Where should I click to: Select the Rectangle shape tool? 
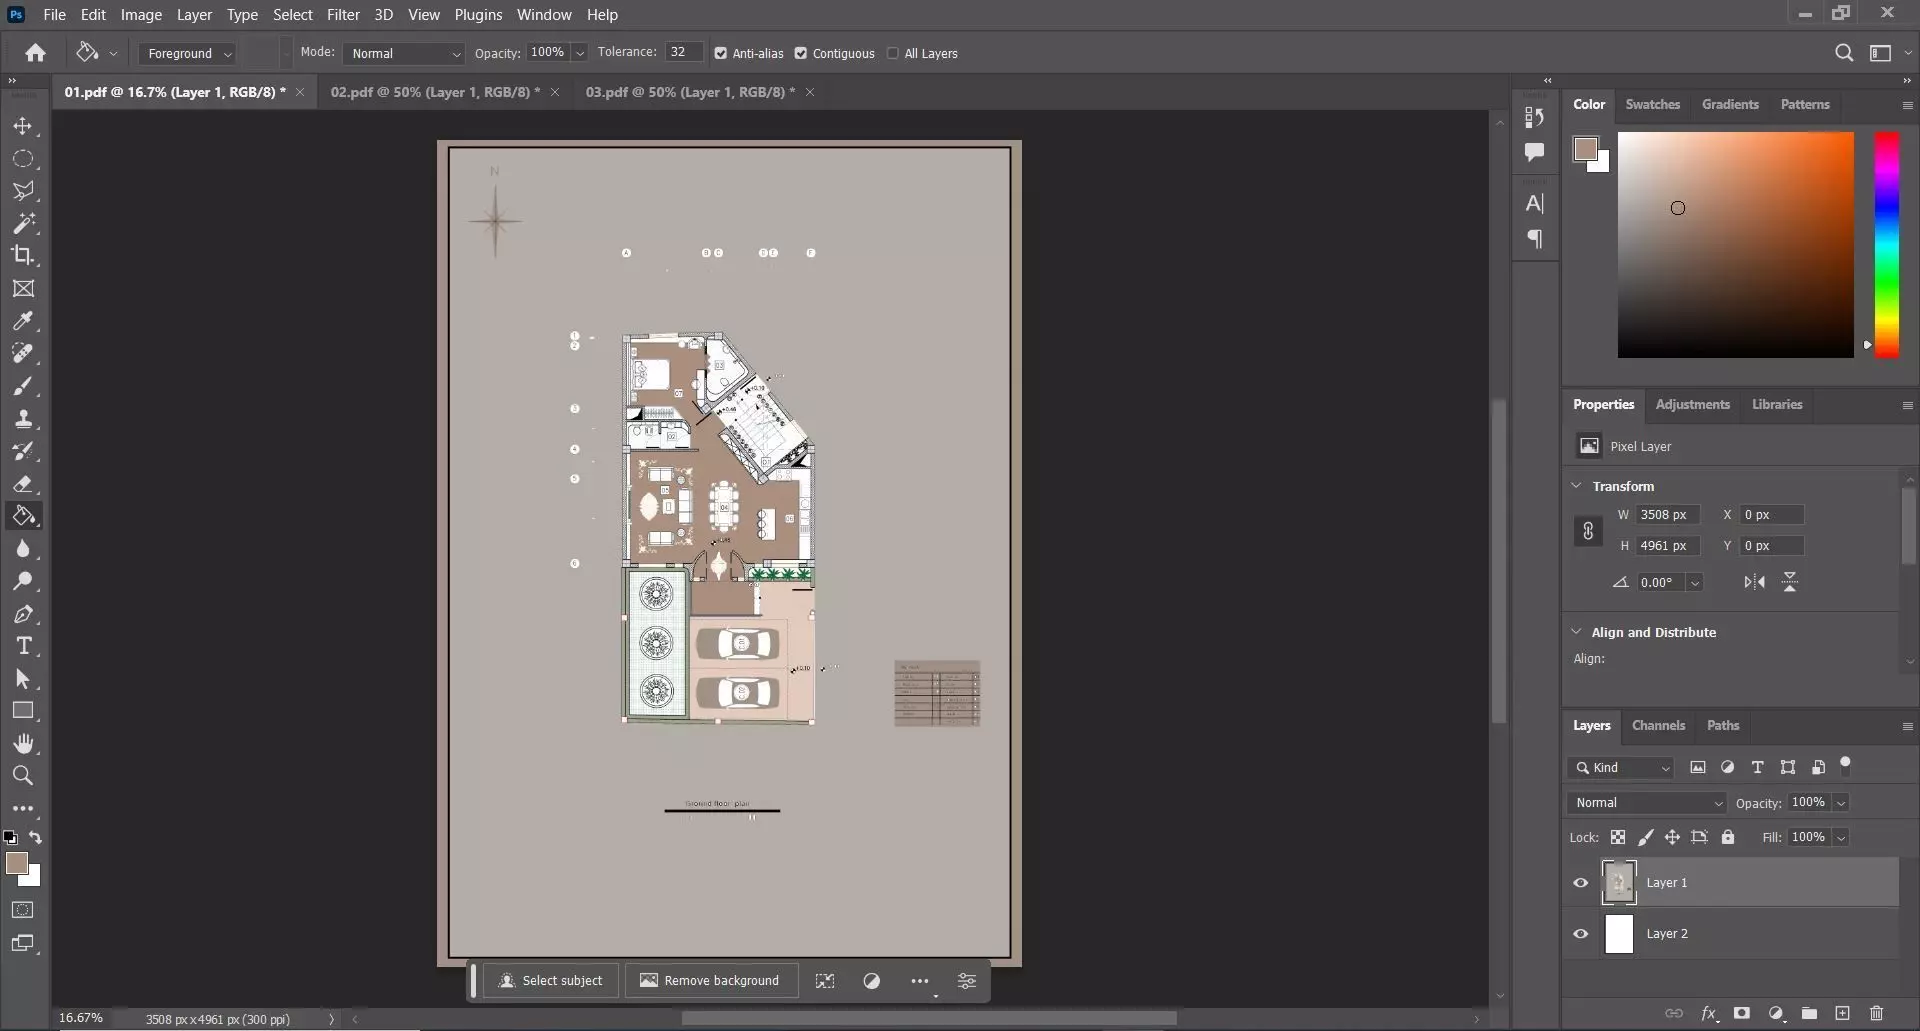23,711
